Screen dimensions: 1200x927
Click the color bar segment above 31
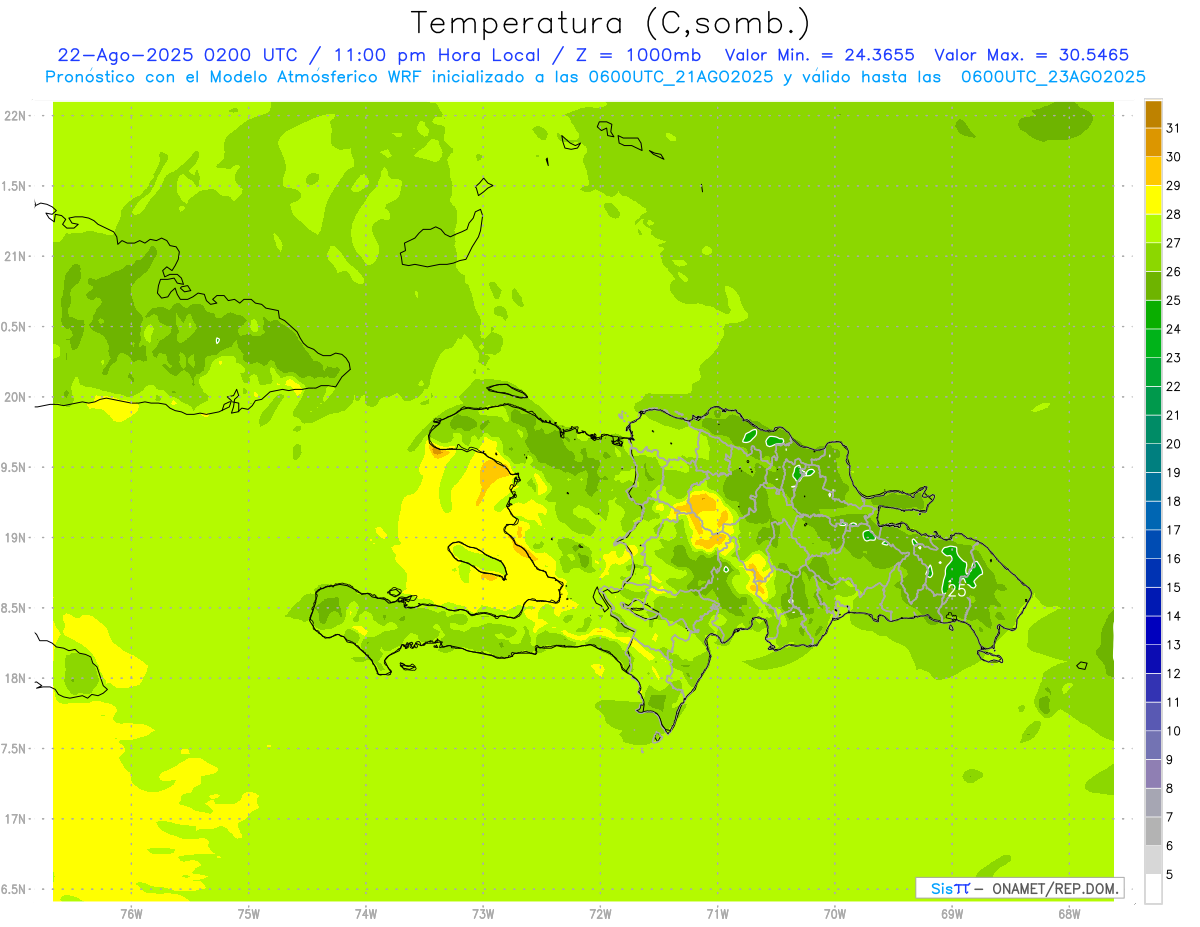pos(1153,114)
